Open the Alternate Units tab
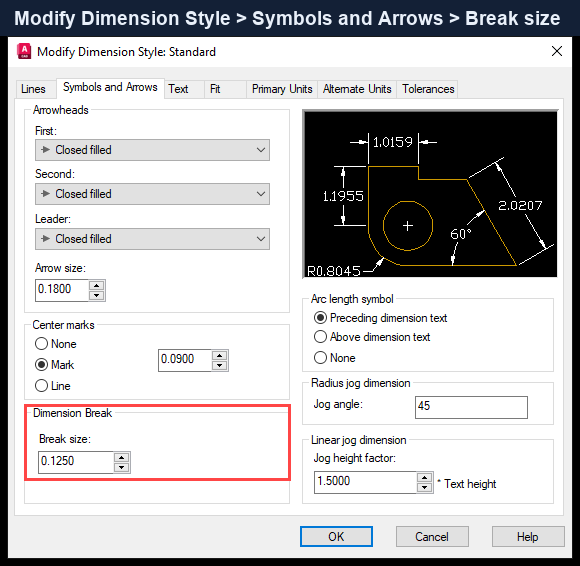Image resolution: width=580 pixels, height=566 pixels. tap(357, 89)
